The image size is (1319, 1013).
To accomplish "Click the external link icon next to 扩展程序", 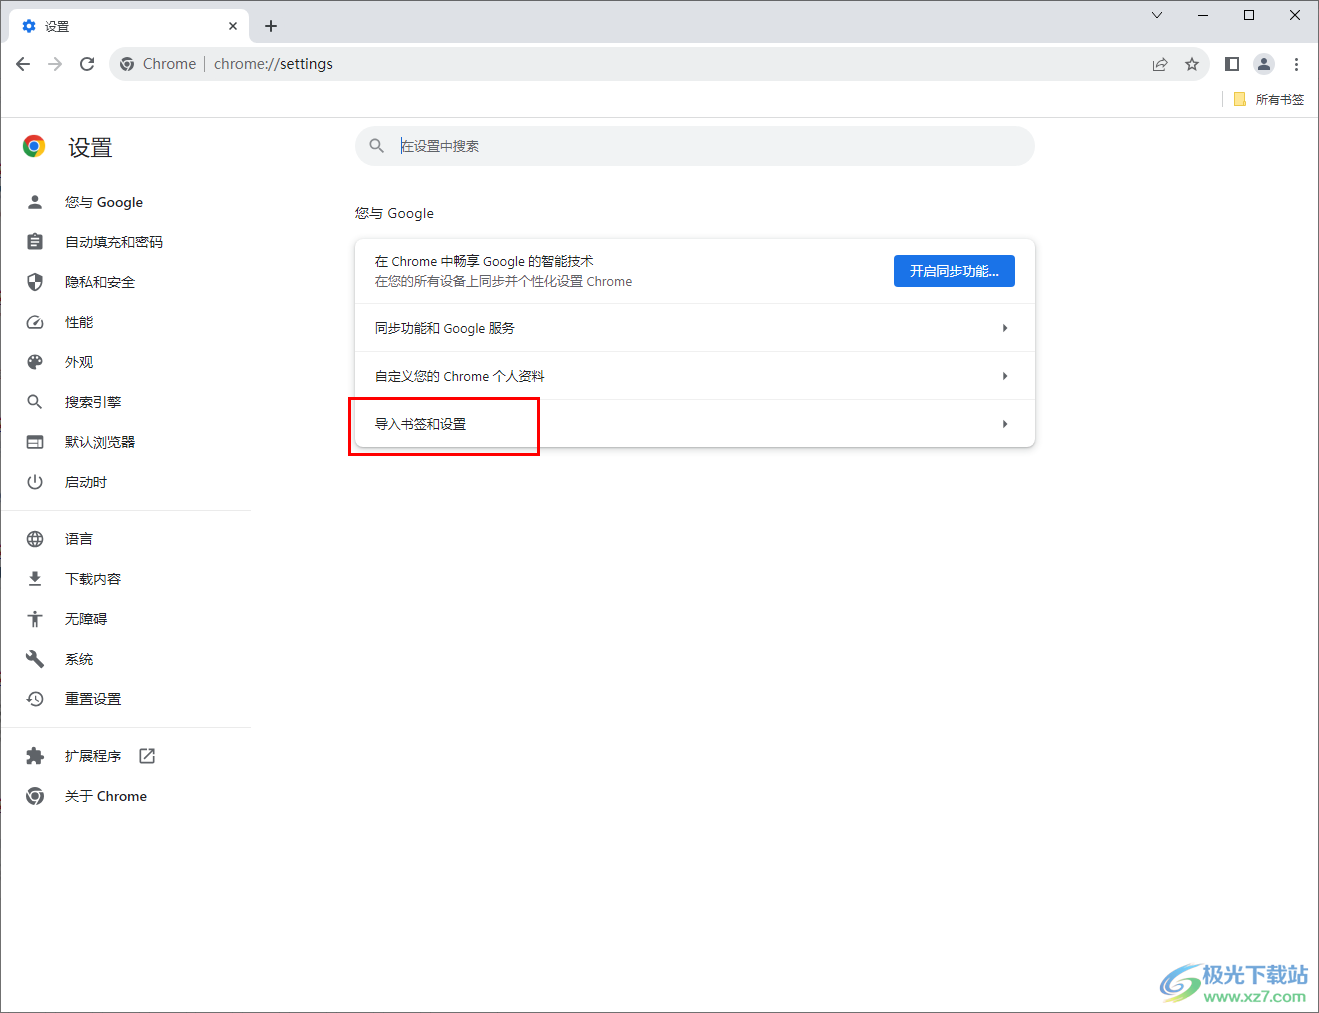I will click(x=147, y=756).
